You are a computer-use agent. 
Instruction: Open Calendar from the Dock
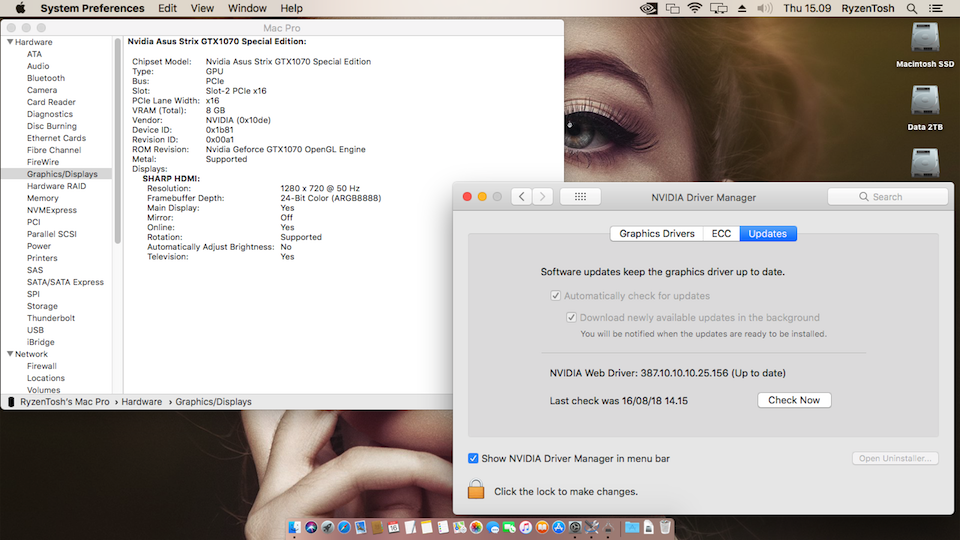click(394, 527)
